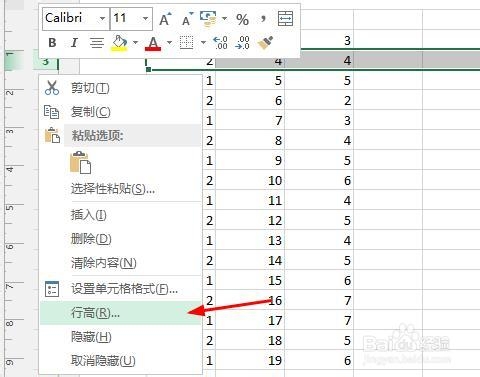Choose 复制(C) from context menu
Viewport: 480px width, 377px height.
[x=121, y=112]
